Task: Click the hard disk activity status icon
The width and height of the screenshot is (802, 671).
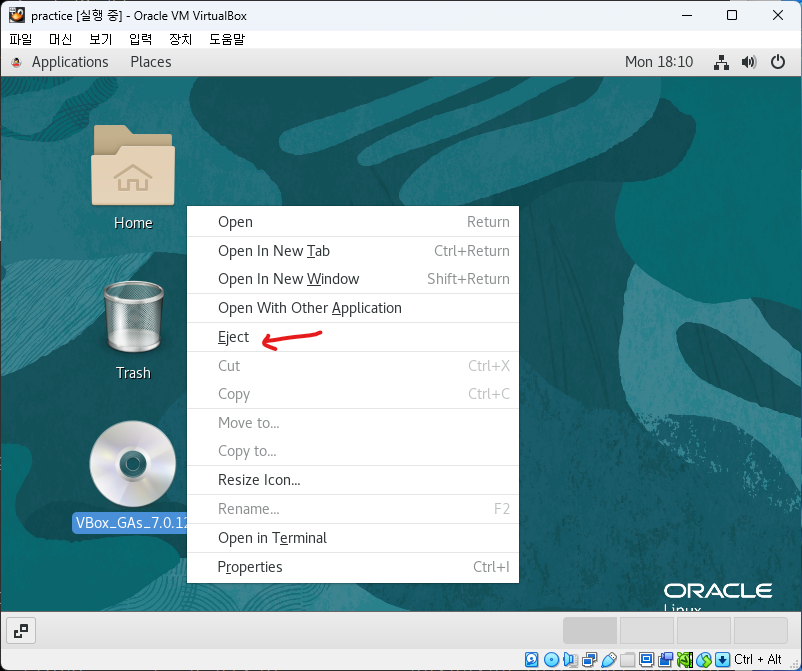Action: 532,660
